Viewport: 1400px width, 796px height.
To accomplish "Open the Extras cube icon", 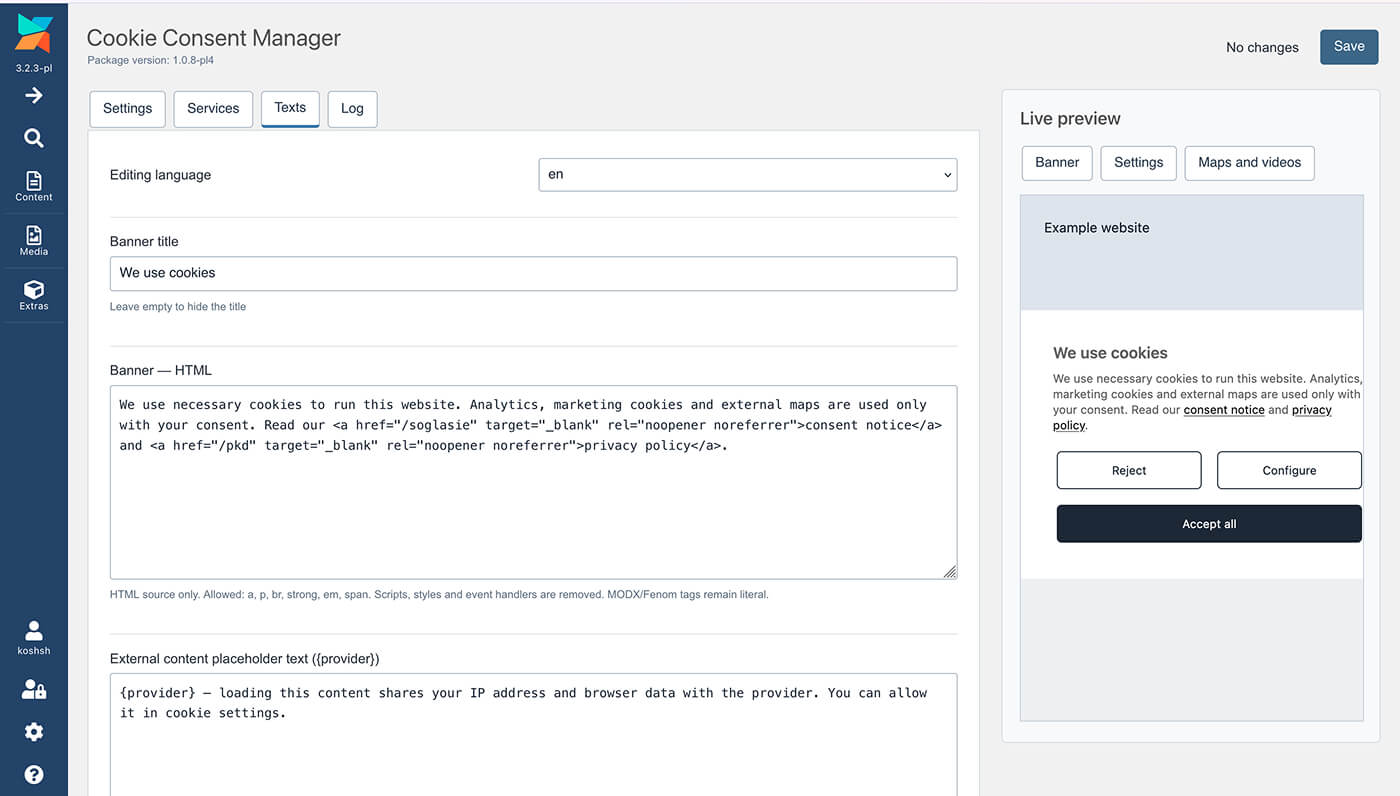I will (x=34, y=295).
